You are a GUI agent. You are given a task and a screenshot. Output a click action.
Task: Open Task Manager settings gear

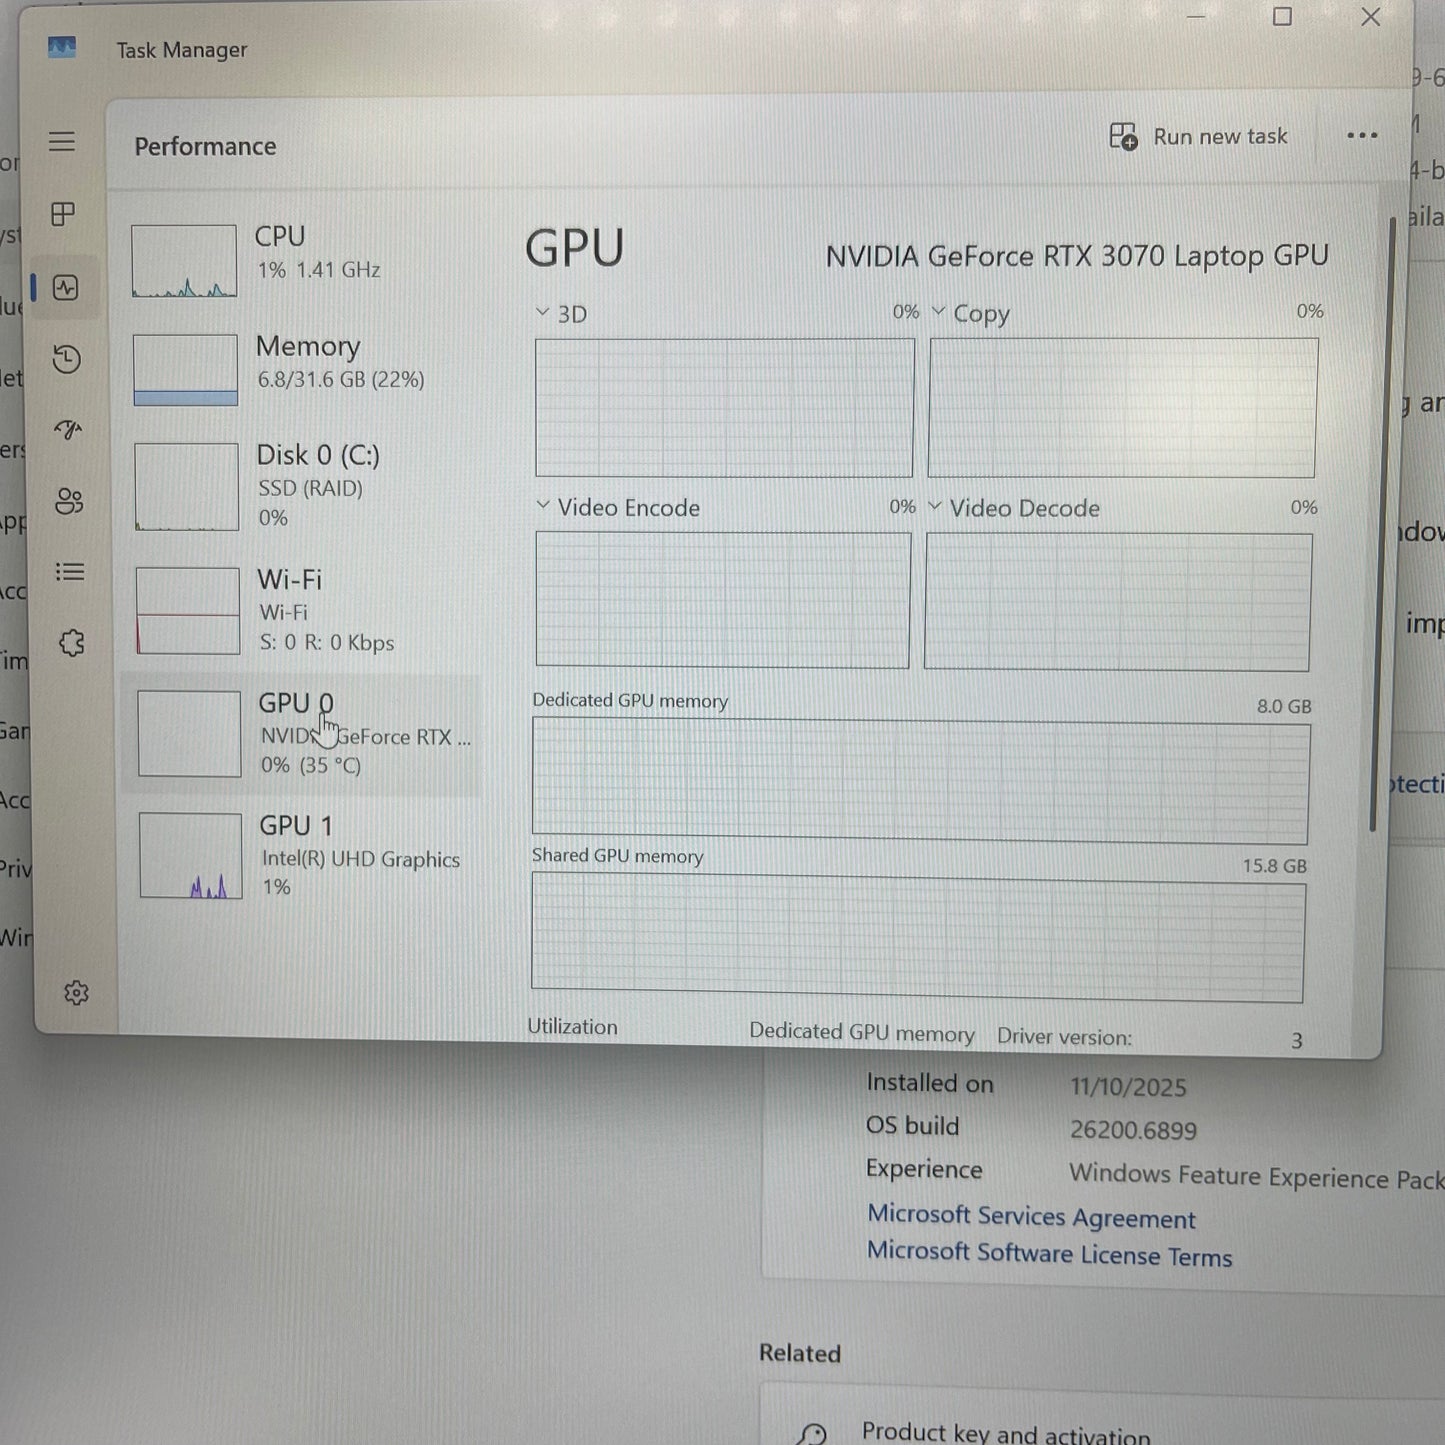pyautogui.click(x=76, y=993)
